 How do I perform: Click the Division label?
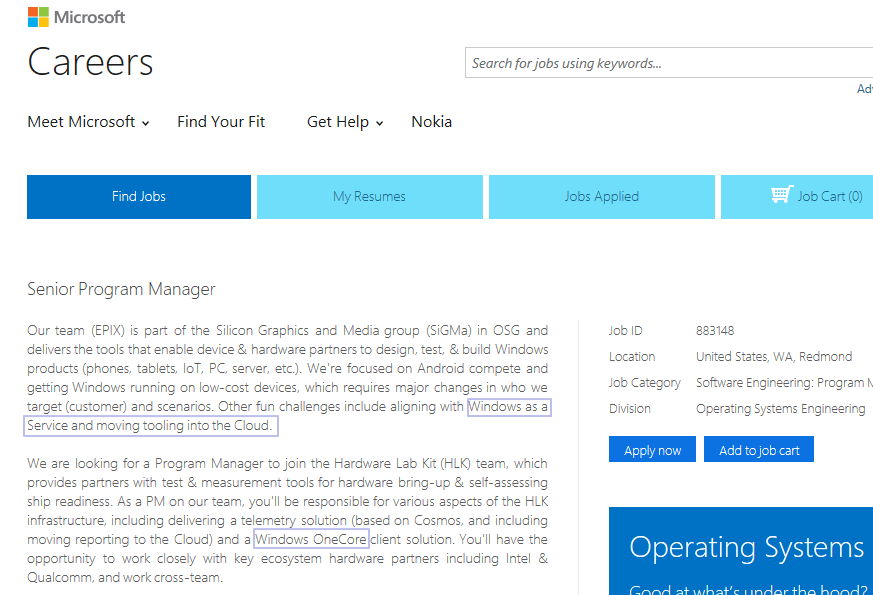click(630, 409)
